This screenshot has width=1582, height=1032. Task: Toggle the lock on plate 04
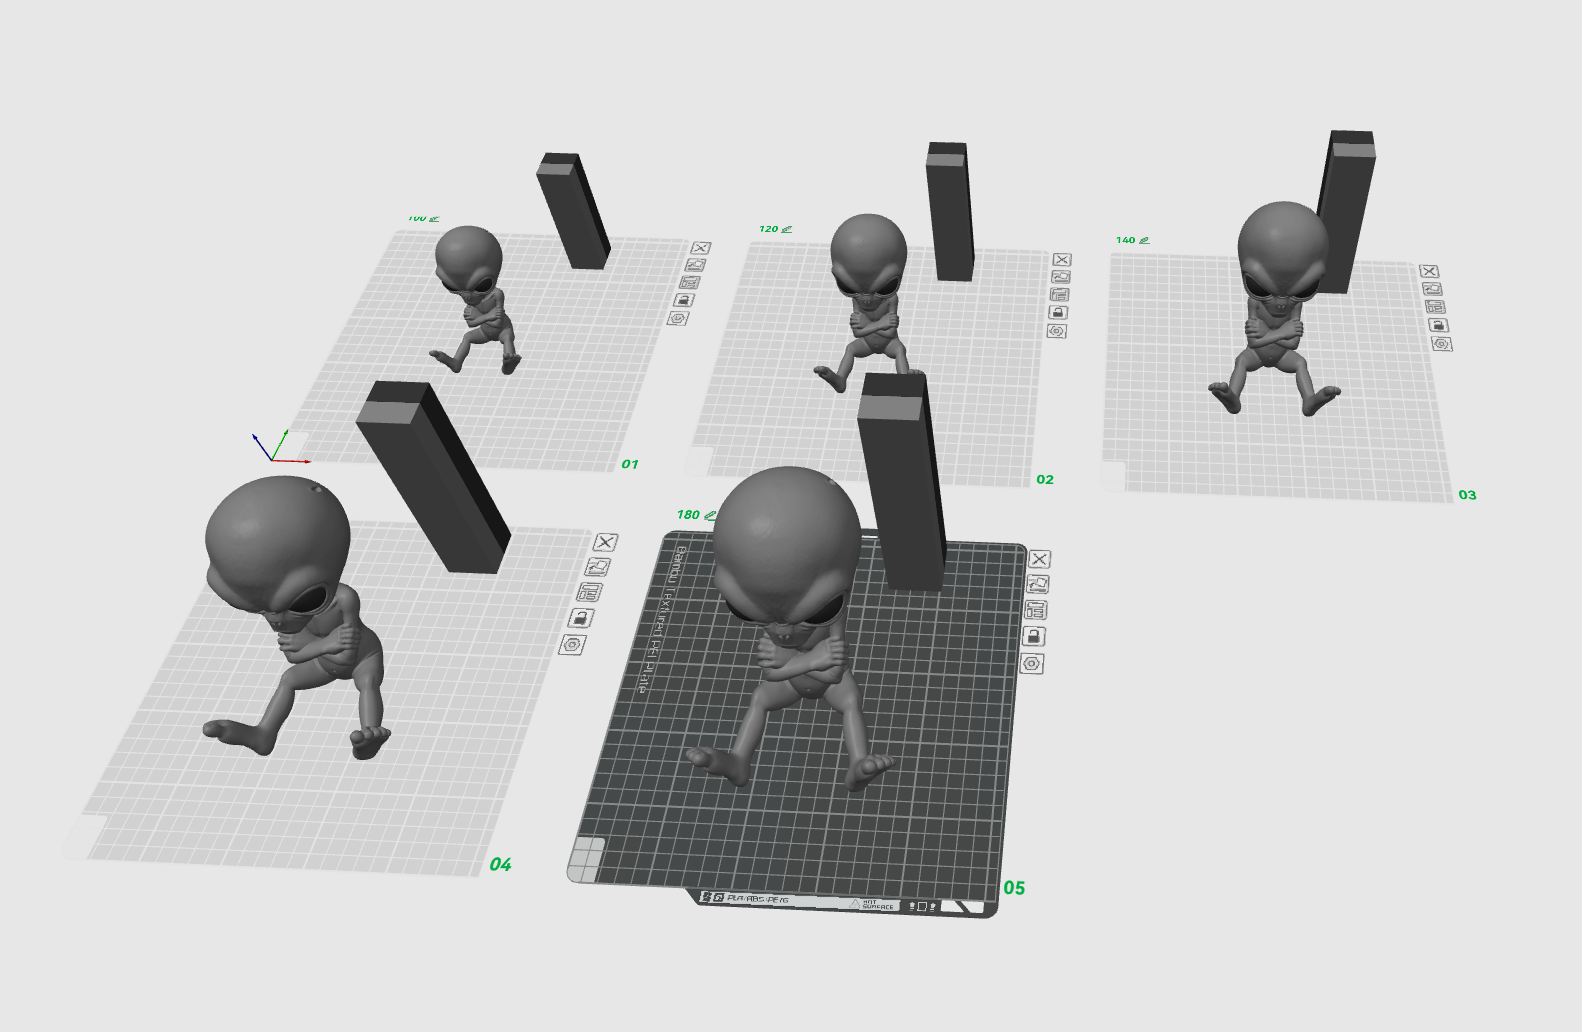point(581,618)
